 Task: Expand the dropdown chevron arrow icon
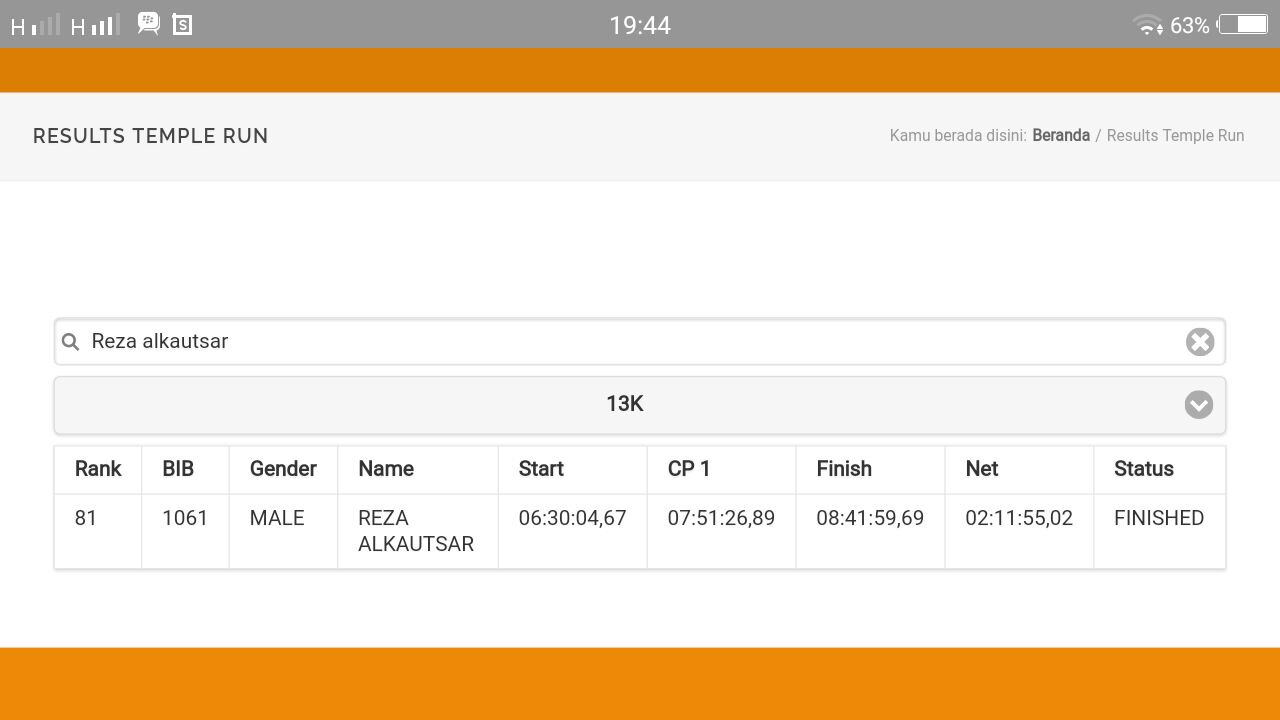pos(1199,404)
